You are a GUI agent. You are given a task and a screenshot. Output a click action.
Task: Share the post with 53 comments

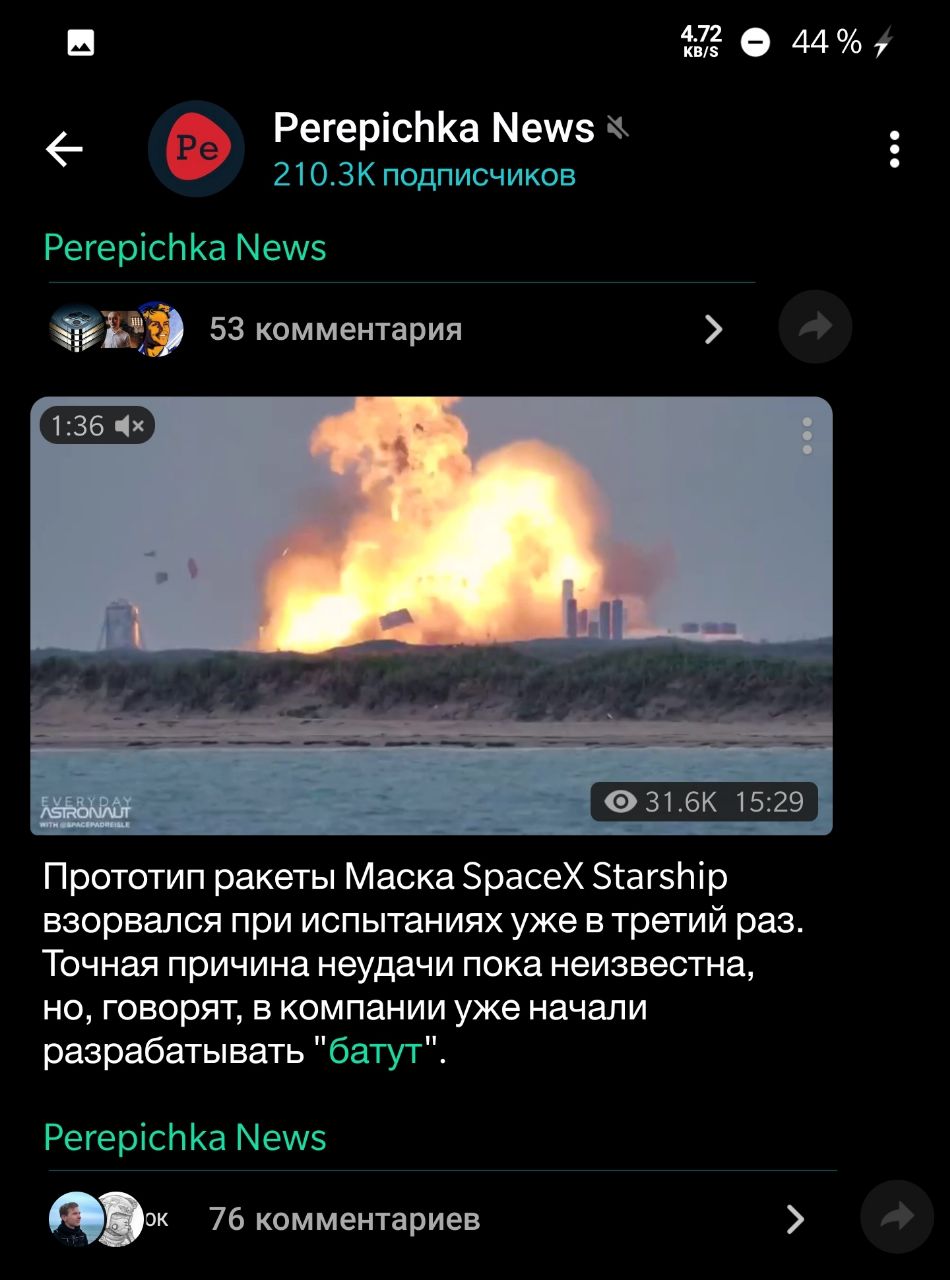coord(815,327)
